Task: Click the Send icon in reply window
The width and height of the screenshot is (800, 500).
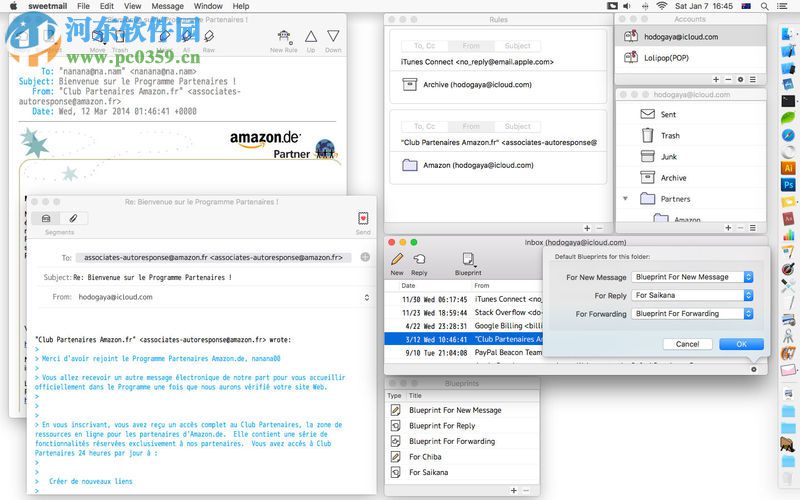Action: (363, 218)
